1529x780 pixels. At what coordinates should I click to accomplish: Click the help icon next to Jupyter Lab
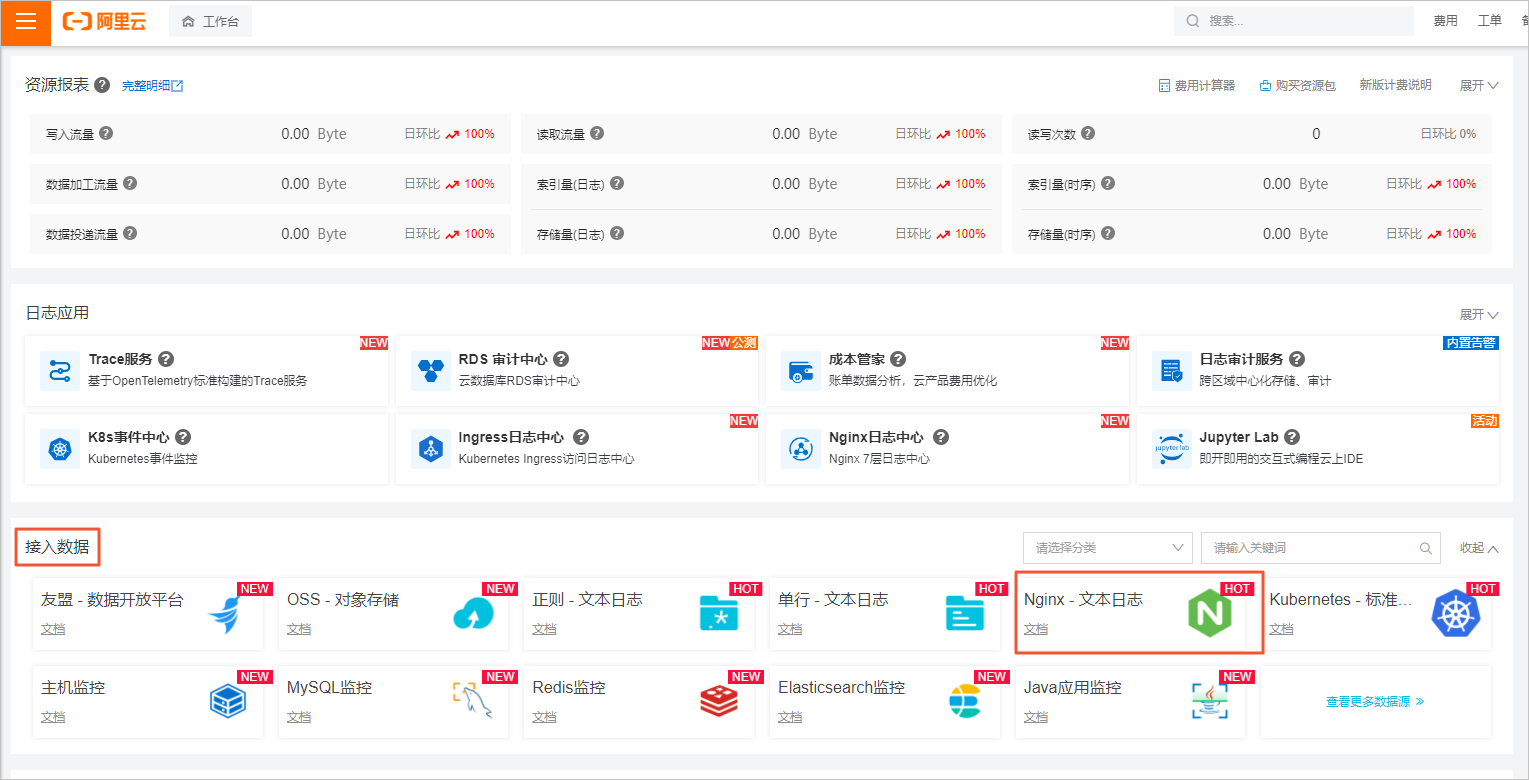(x=1292, y=437)
